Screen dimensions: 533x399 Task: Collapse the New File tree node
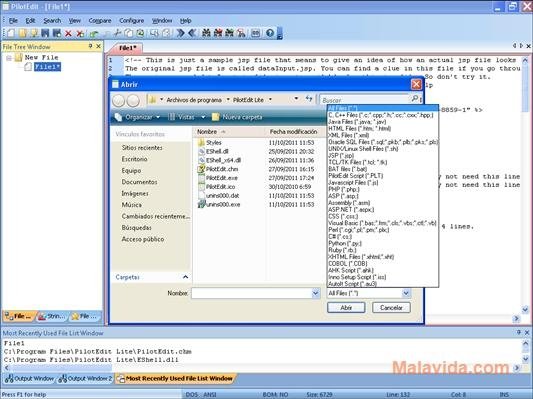tap(9, 58)
